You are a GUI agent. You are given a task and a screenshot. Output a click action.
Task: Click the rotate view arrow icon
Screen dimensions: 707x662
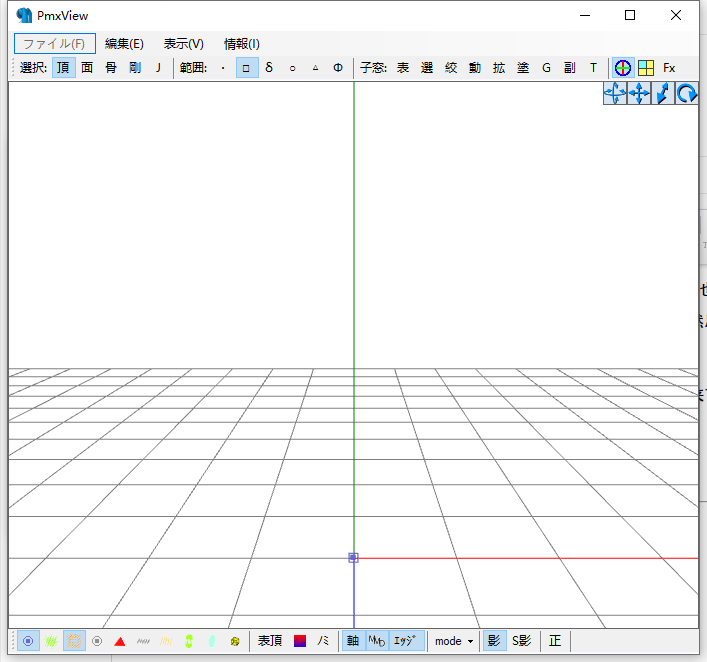pyautogui.click(x=687, y=94)
